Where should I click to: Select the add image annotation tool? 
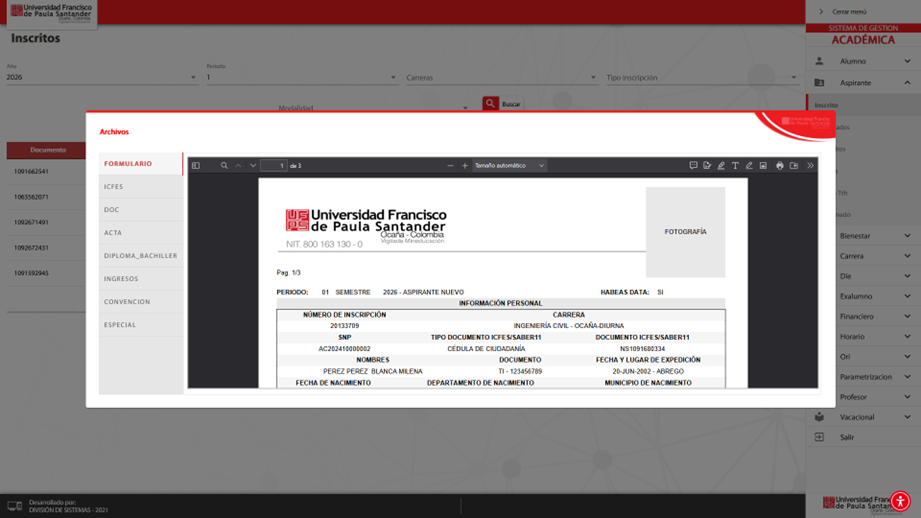pos(763,166)
